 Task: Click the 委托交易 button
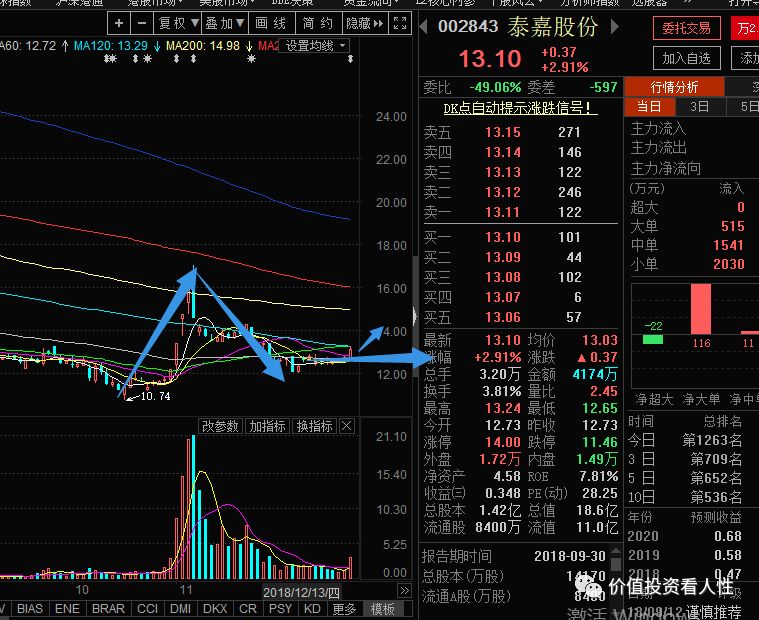[x=686, y=29]
